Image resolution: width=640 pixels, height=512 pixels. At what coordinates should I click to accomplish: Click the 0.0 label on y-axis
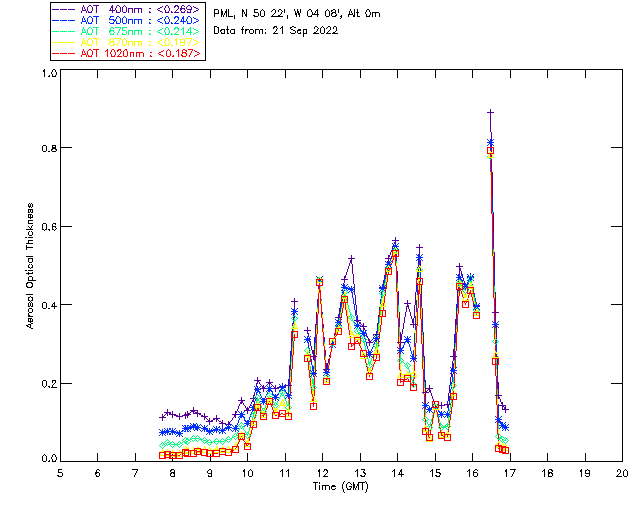tap(49, 458)
